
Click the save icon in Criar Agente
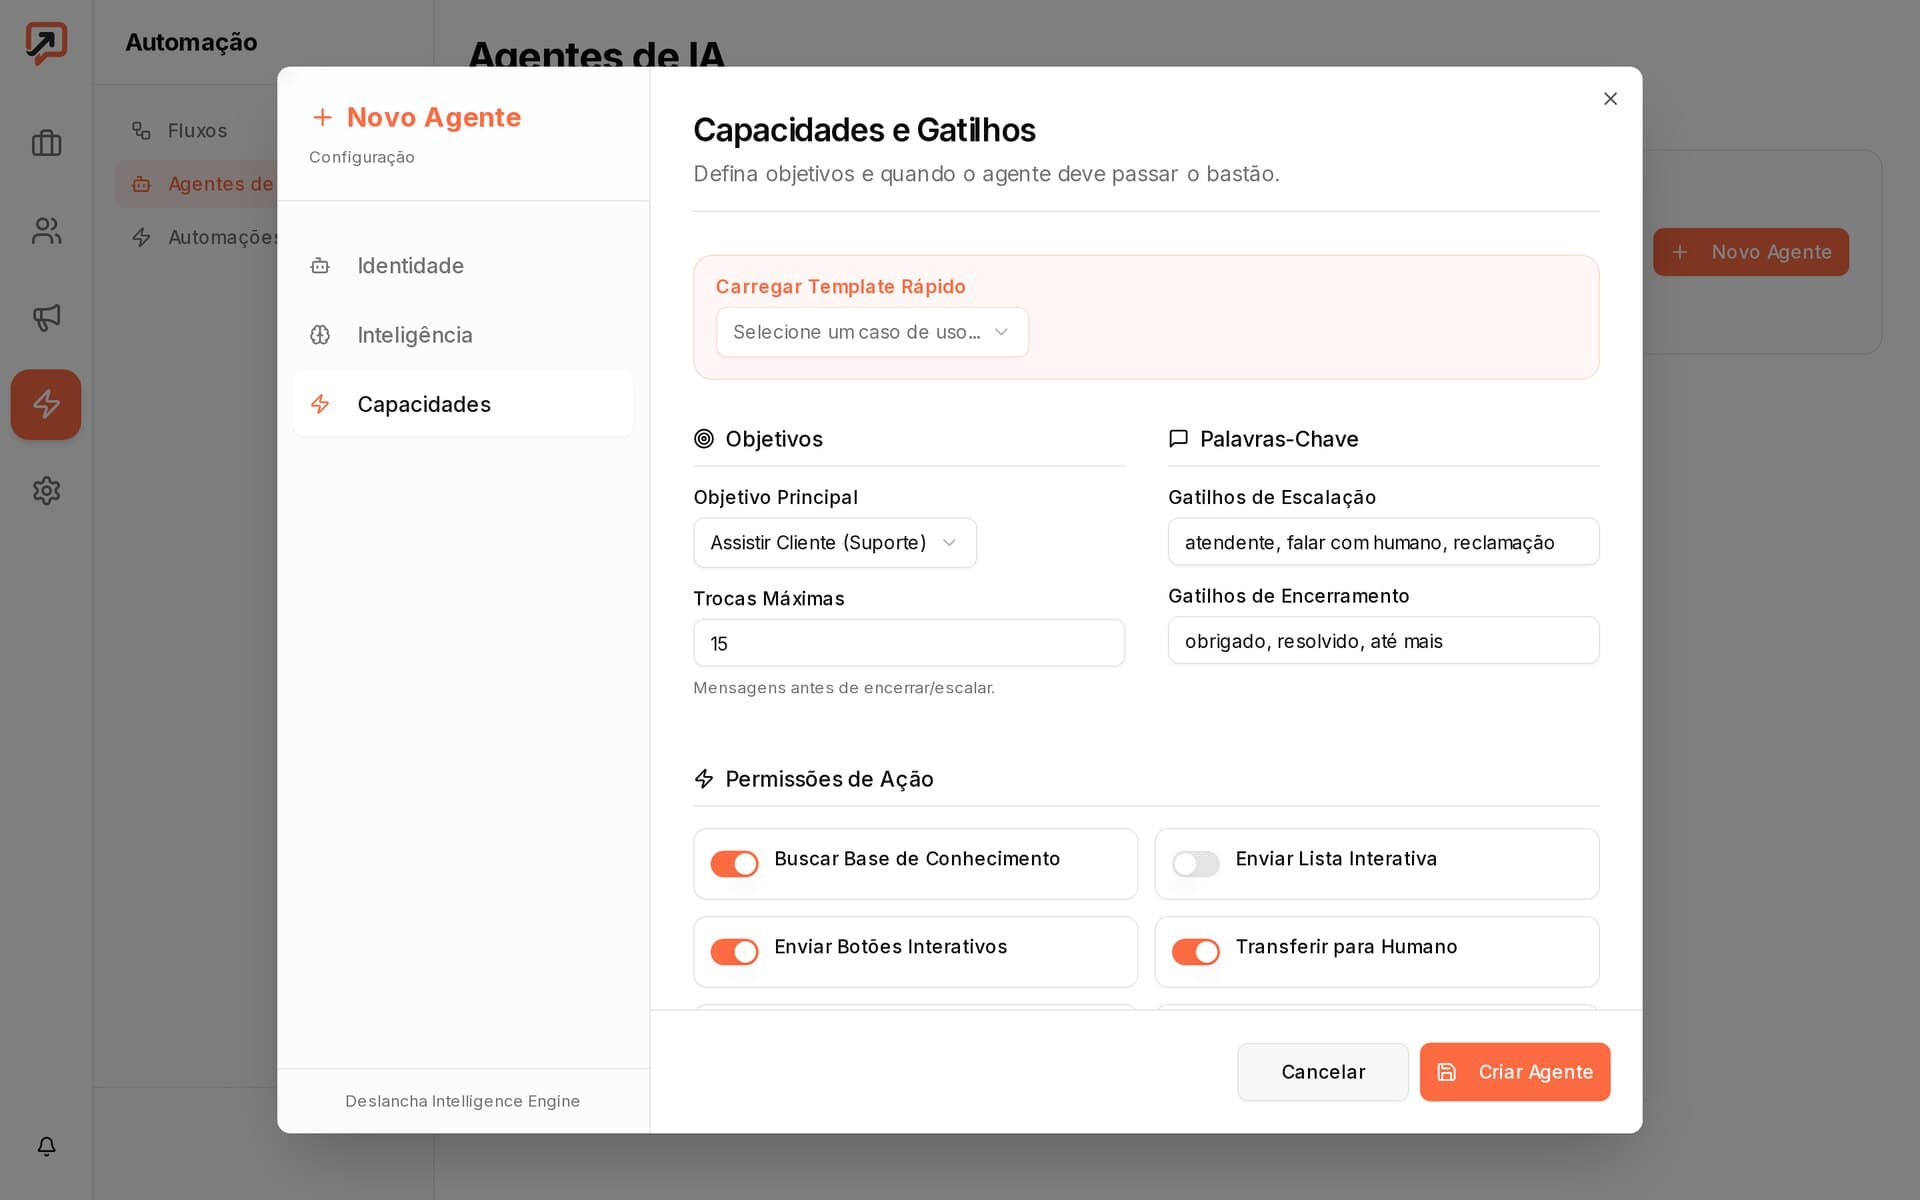click(1446, 1072)
